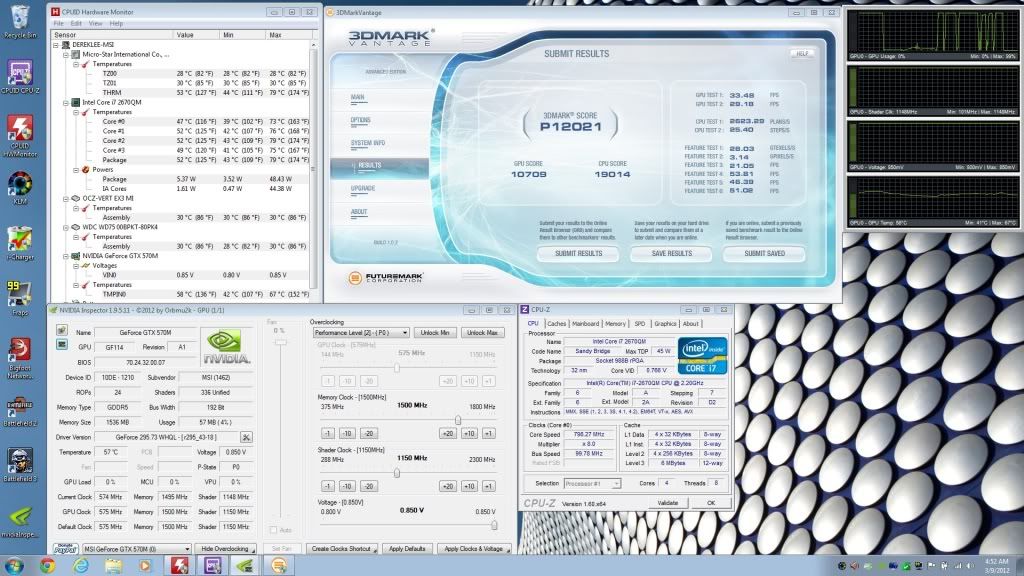
Task: Click Apply Clocks & Voltage button
Action: tap(473, 549)
